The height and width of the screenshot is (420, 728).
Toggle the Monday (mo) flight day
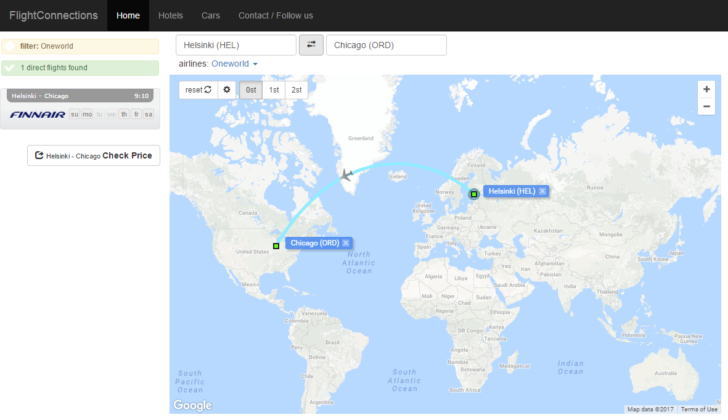pos(87,114)
